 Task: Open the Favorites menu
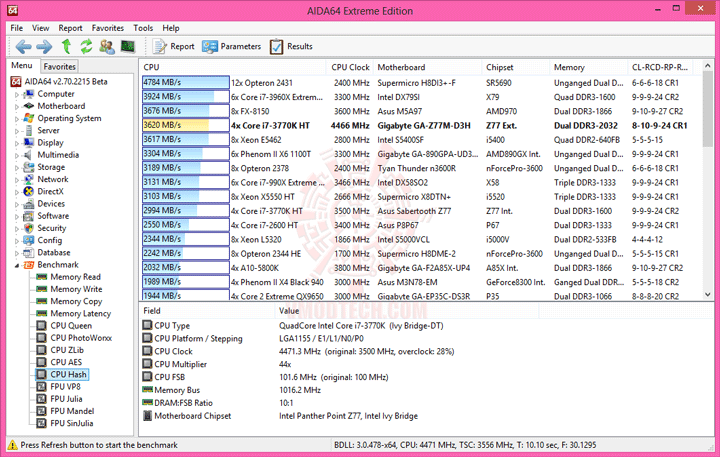point(107,28)
